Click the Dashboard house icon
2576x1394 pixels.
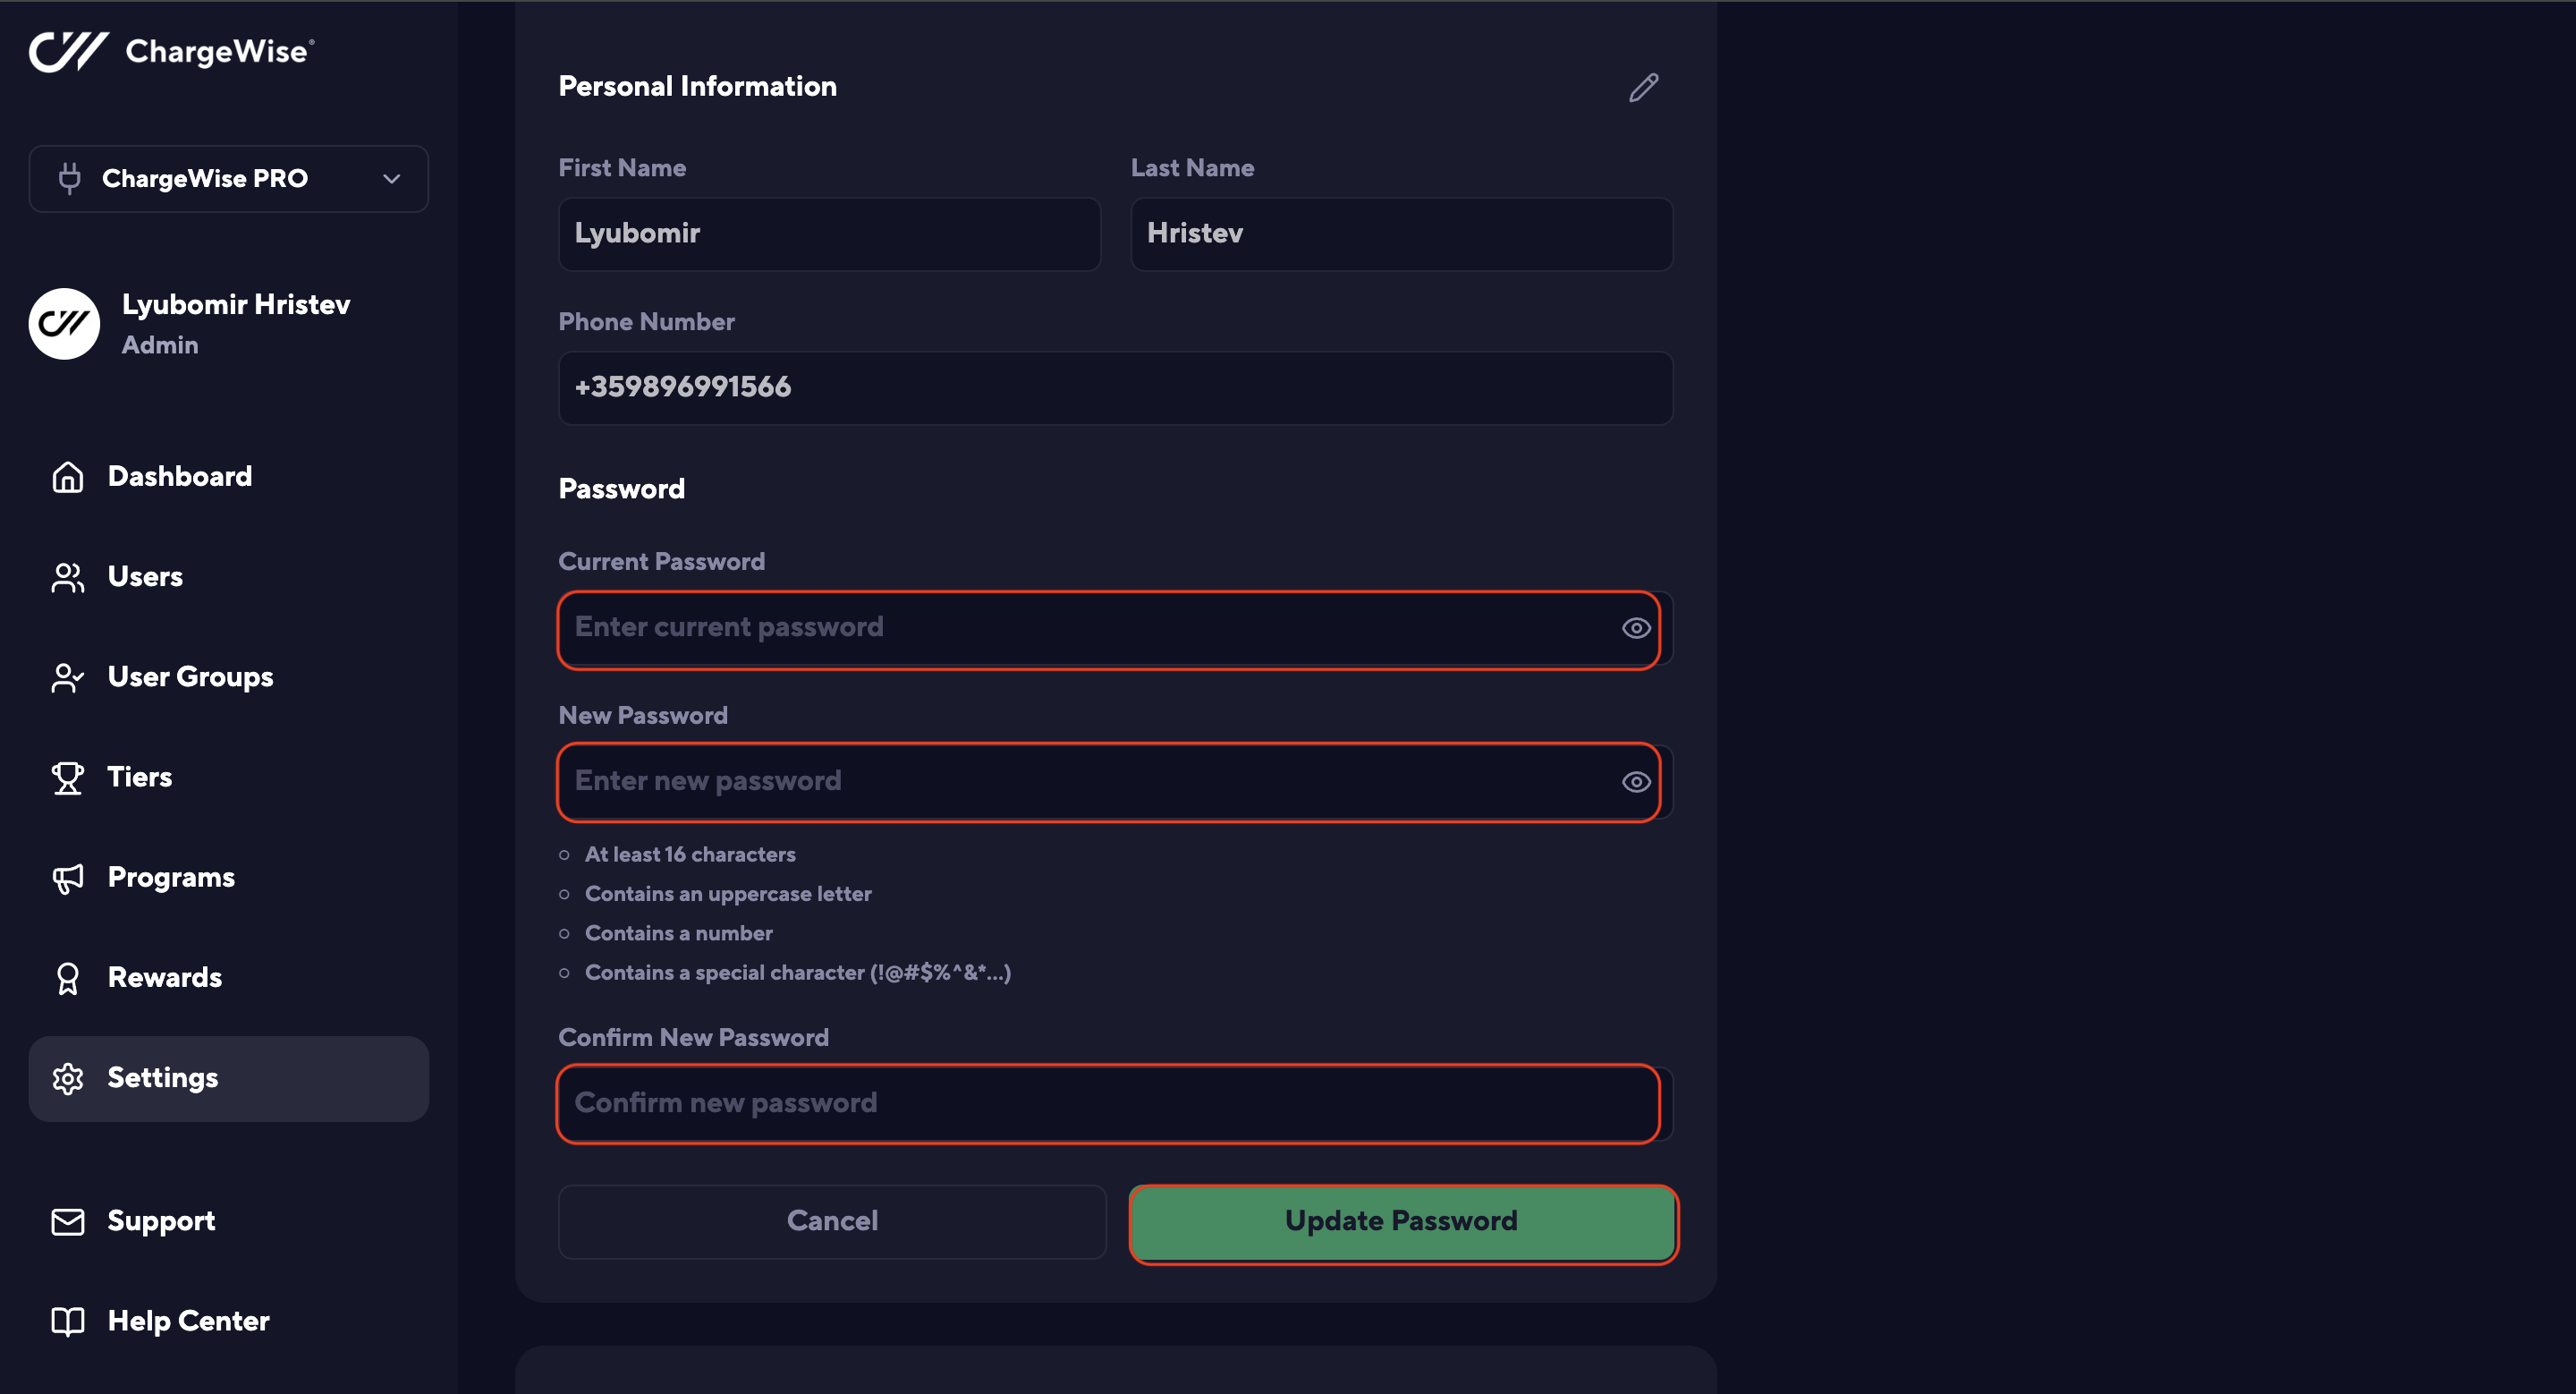coord(67,477)
